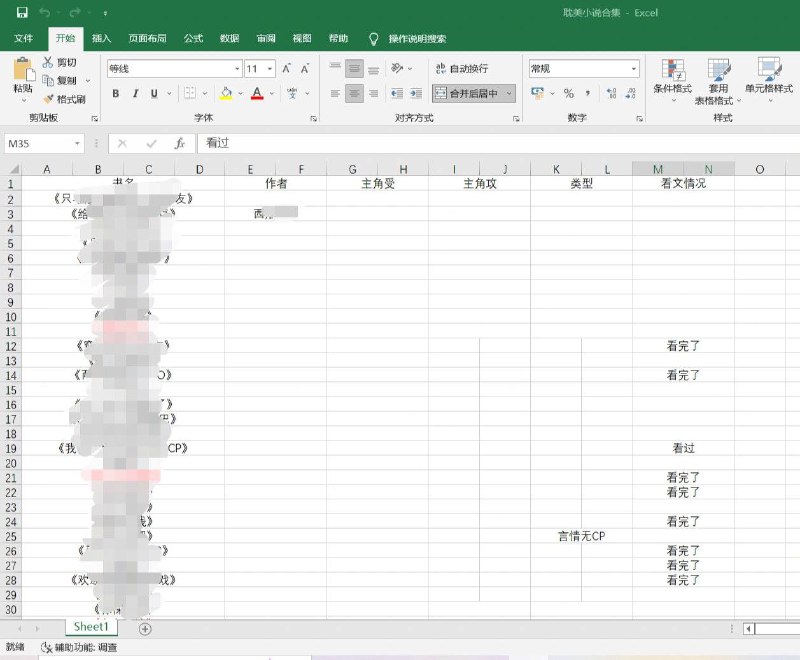800x660 pixels.
Task: Apply the red Font Color
Action: pos(257,92)
